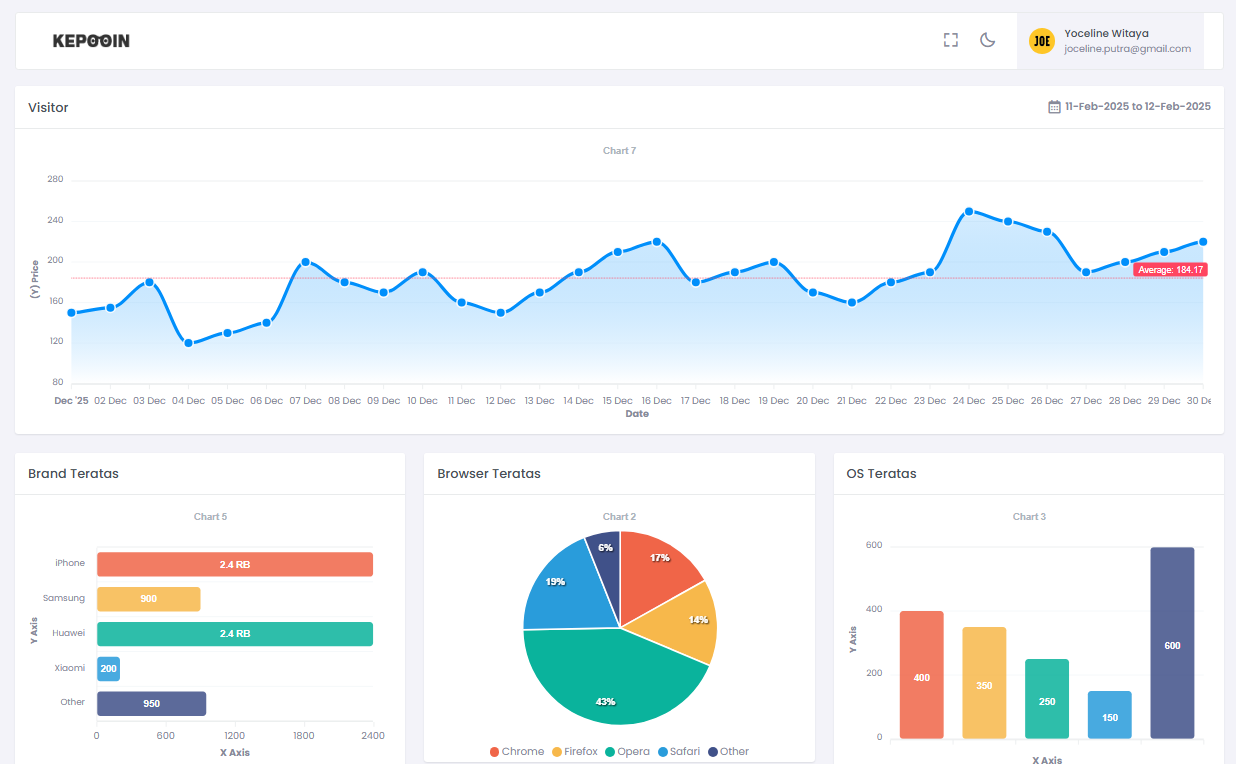
Task: Select the iPhone bar in Brand Teratas
Action: 234,564
